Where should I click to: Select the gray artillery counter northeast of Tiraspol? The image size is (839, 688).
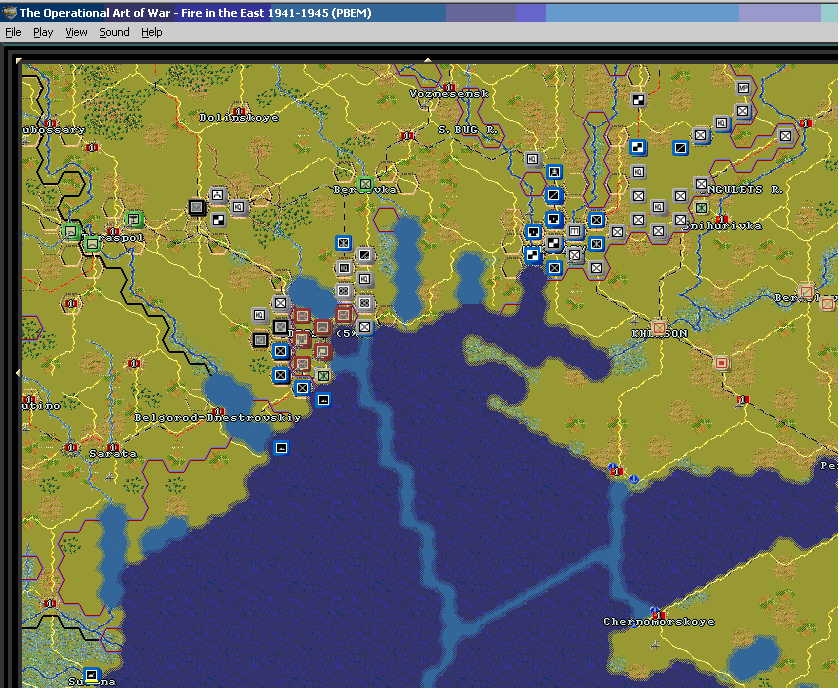click(218, 195)
